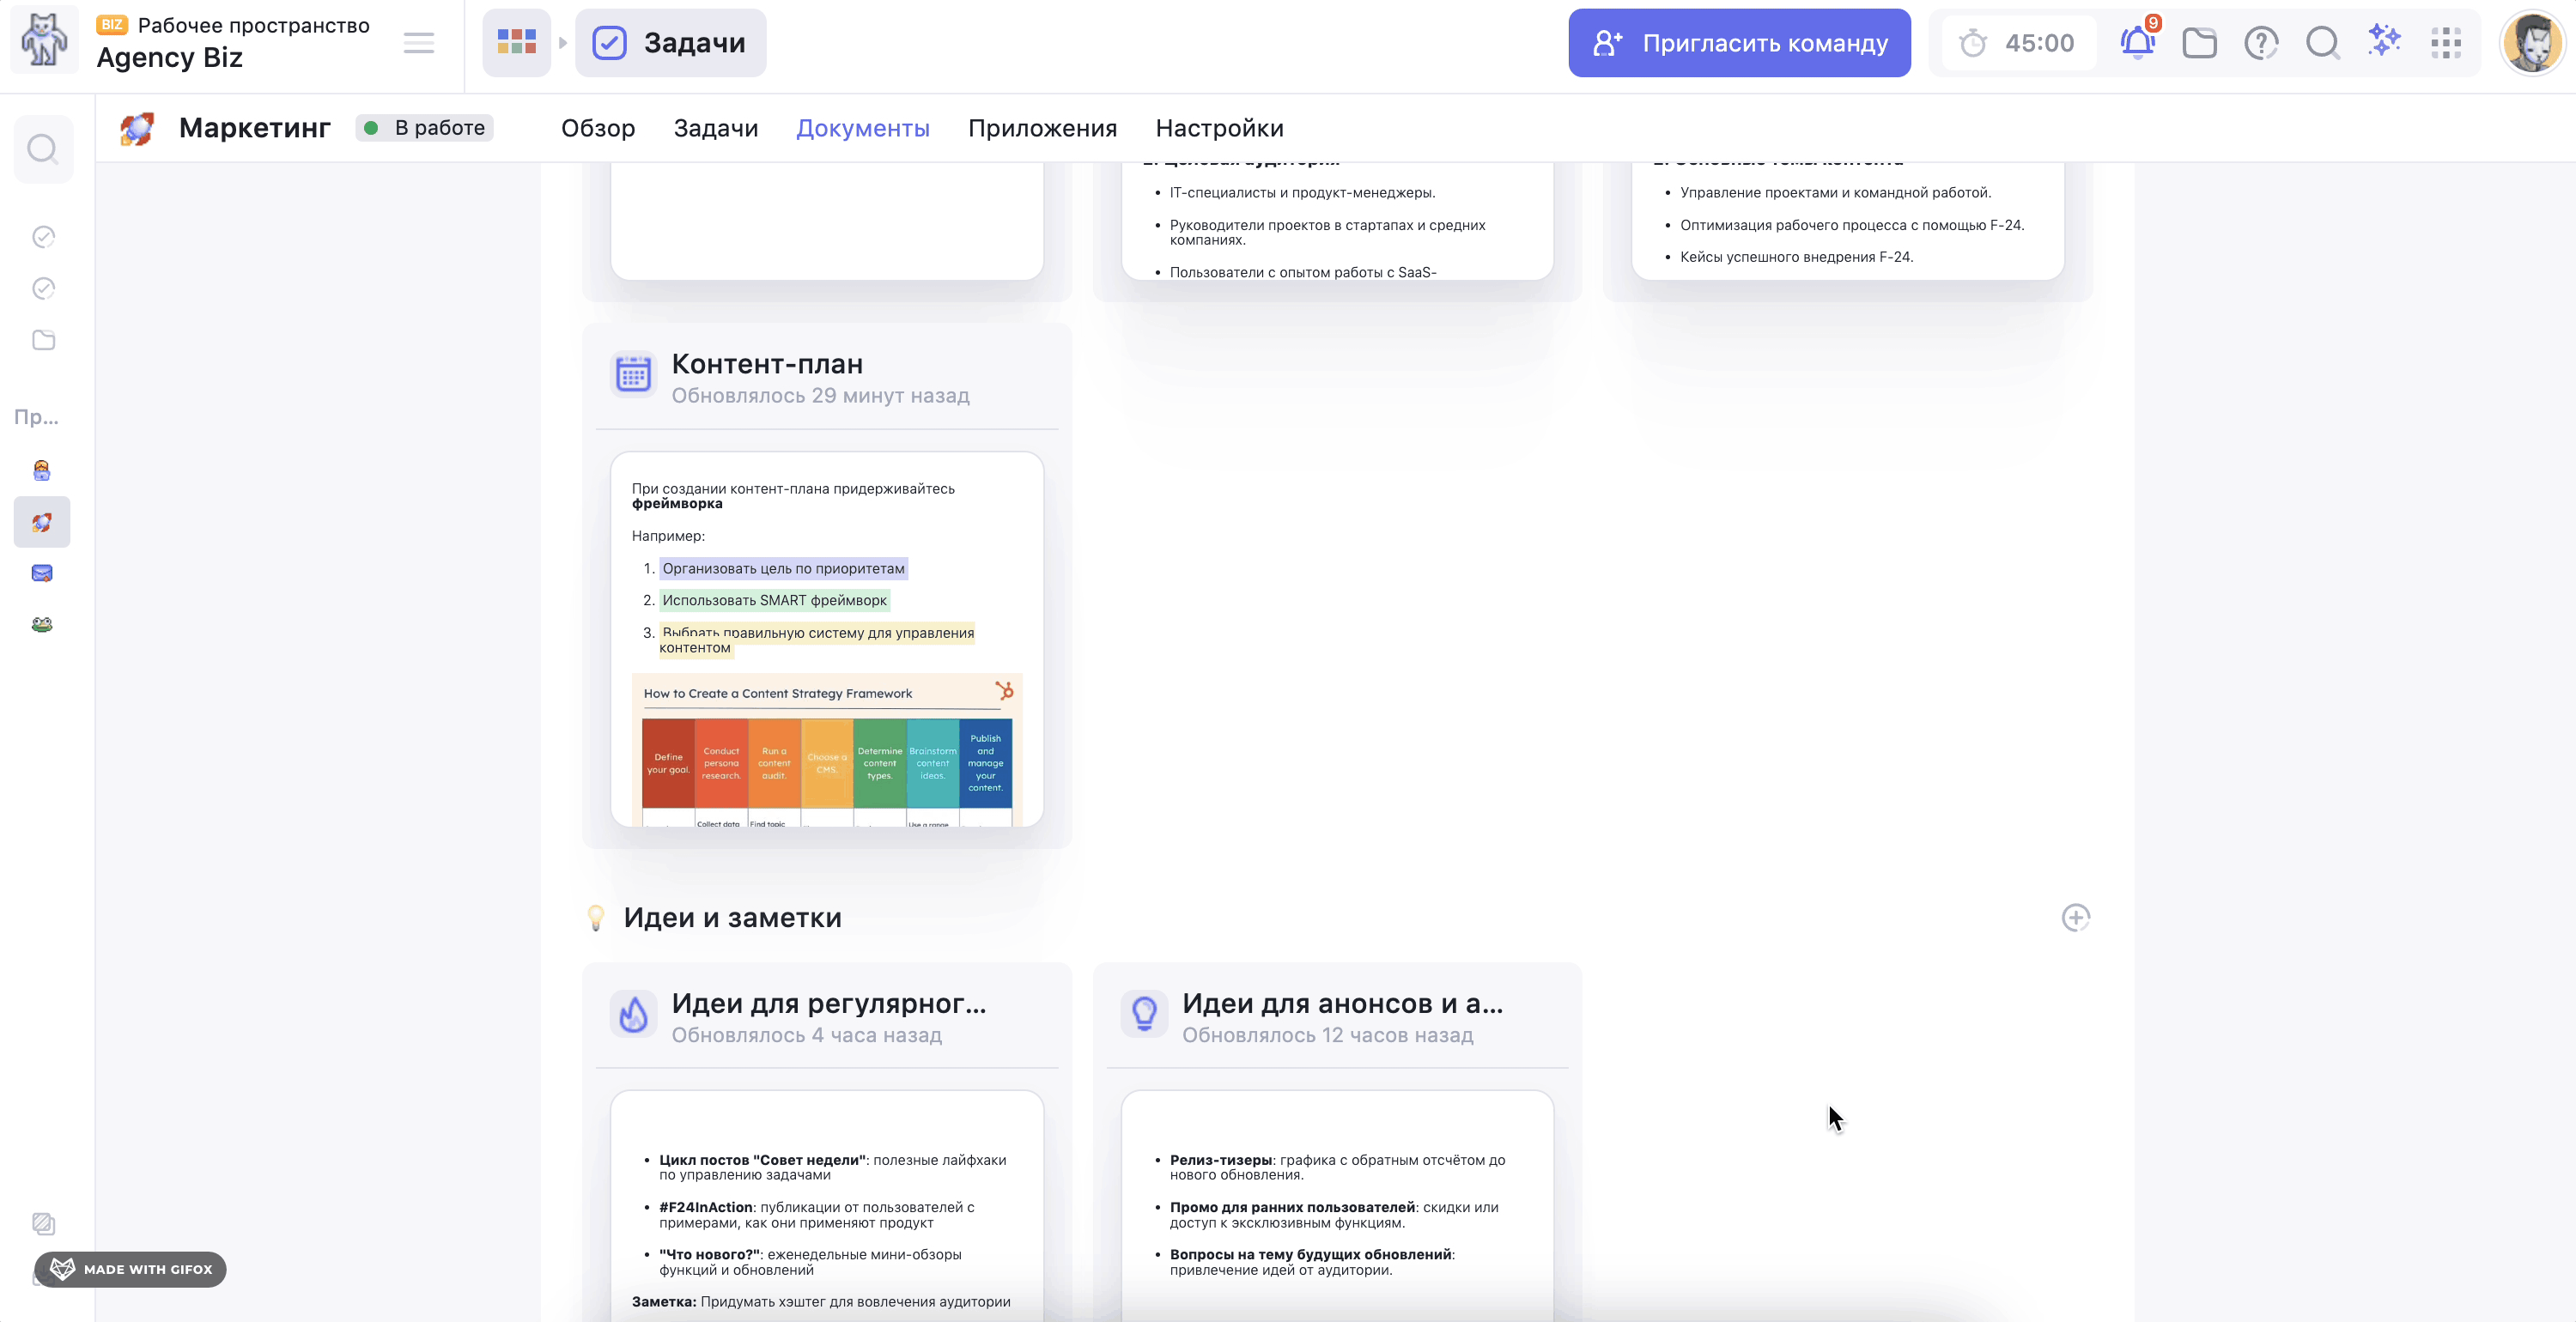Viewport: 2576px width, 1322px height.
Task: Click Обновлялось 29 минут назад text
Action: pos(820,396)
